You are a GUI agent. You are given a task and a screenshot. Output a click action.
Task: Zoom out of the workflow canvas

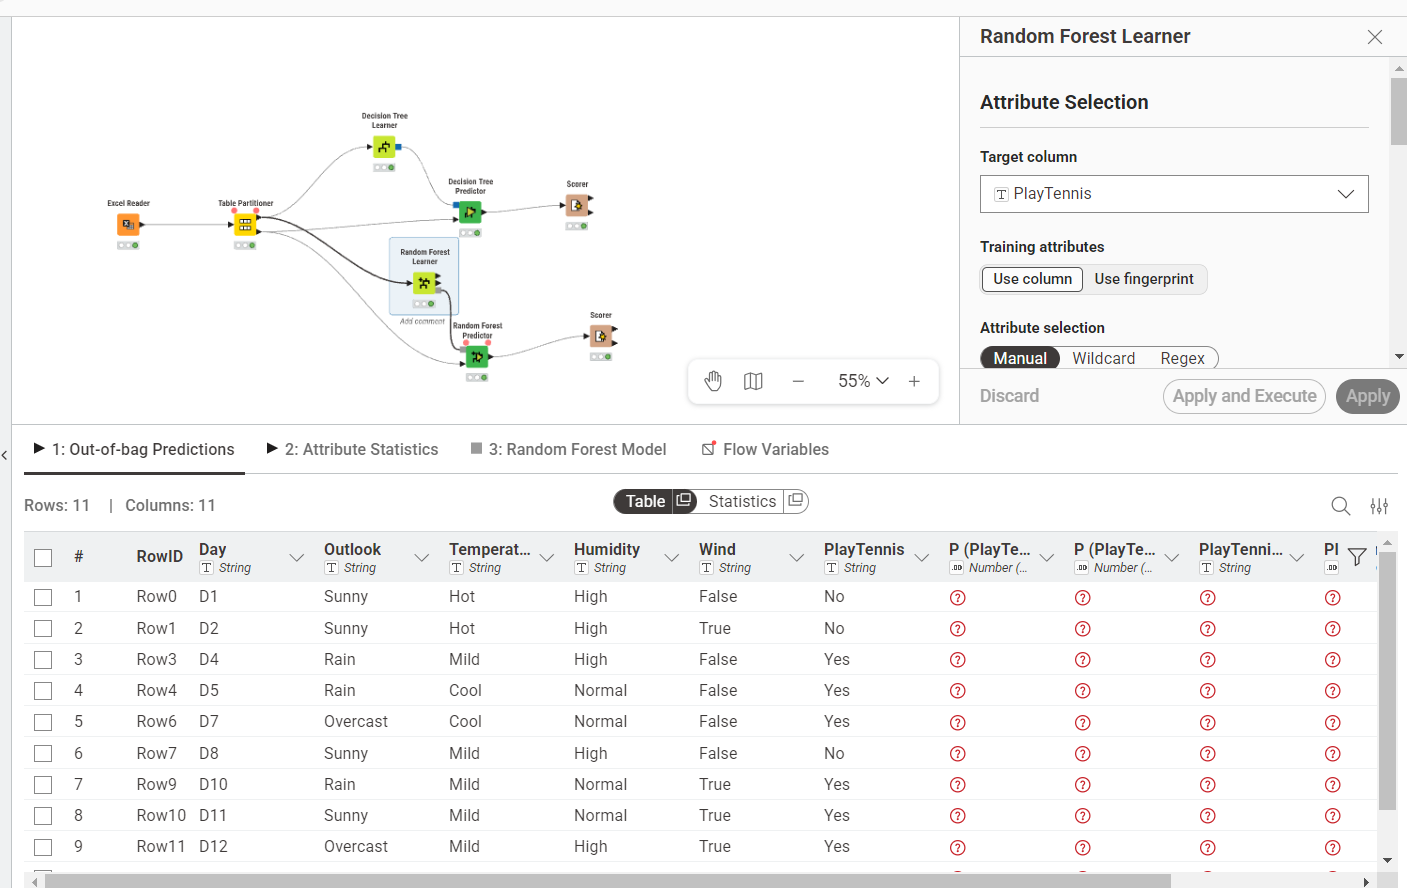pos(798,381)
